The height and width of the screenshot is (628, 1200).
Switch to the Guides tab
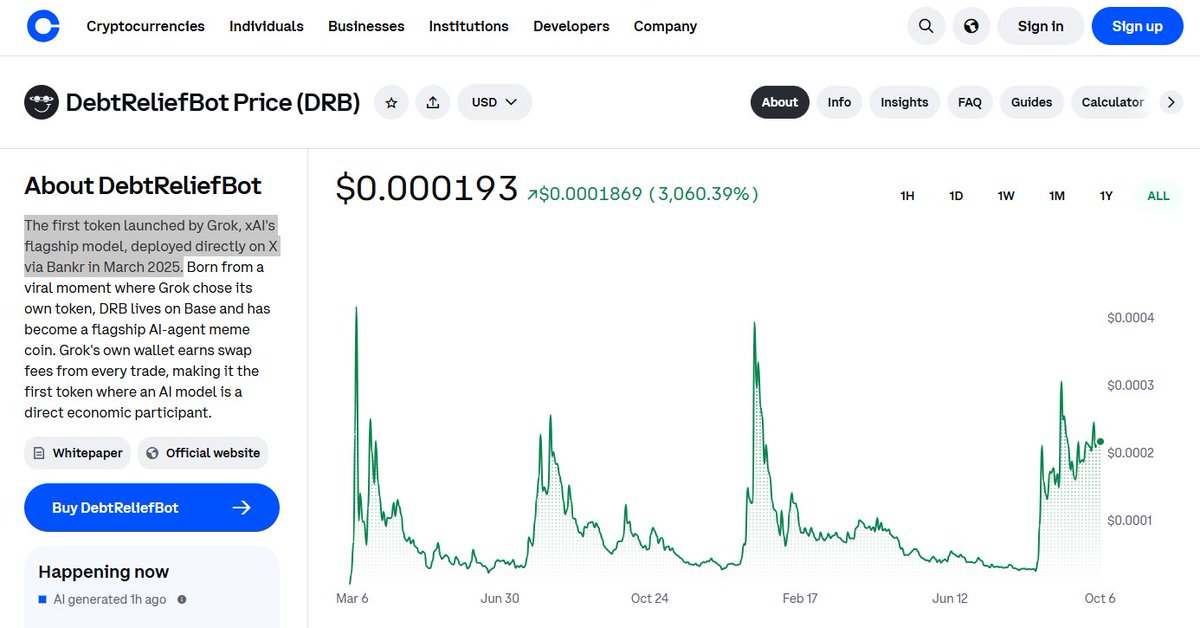[1031, 102]
